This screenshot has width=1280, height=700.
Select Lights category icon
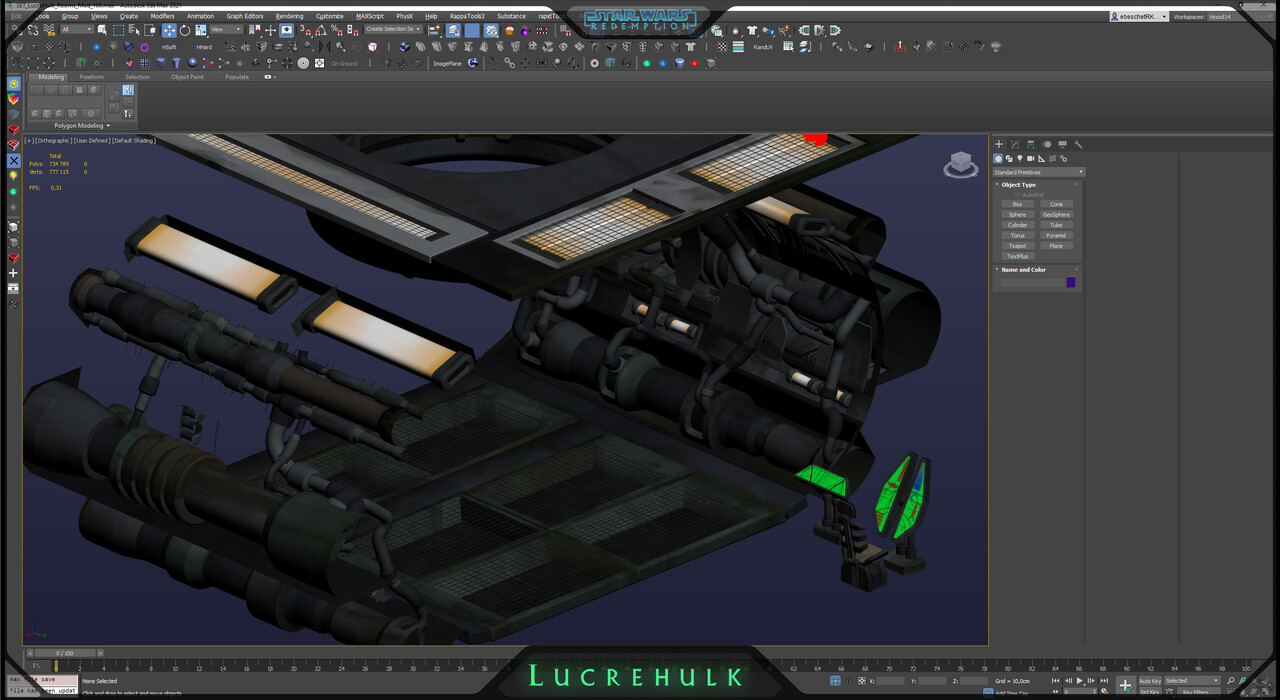tap(1020, 159)
